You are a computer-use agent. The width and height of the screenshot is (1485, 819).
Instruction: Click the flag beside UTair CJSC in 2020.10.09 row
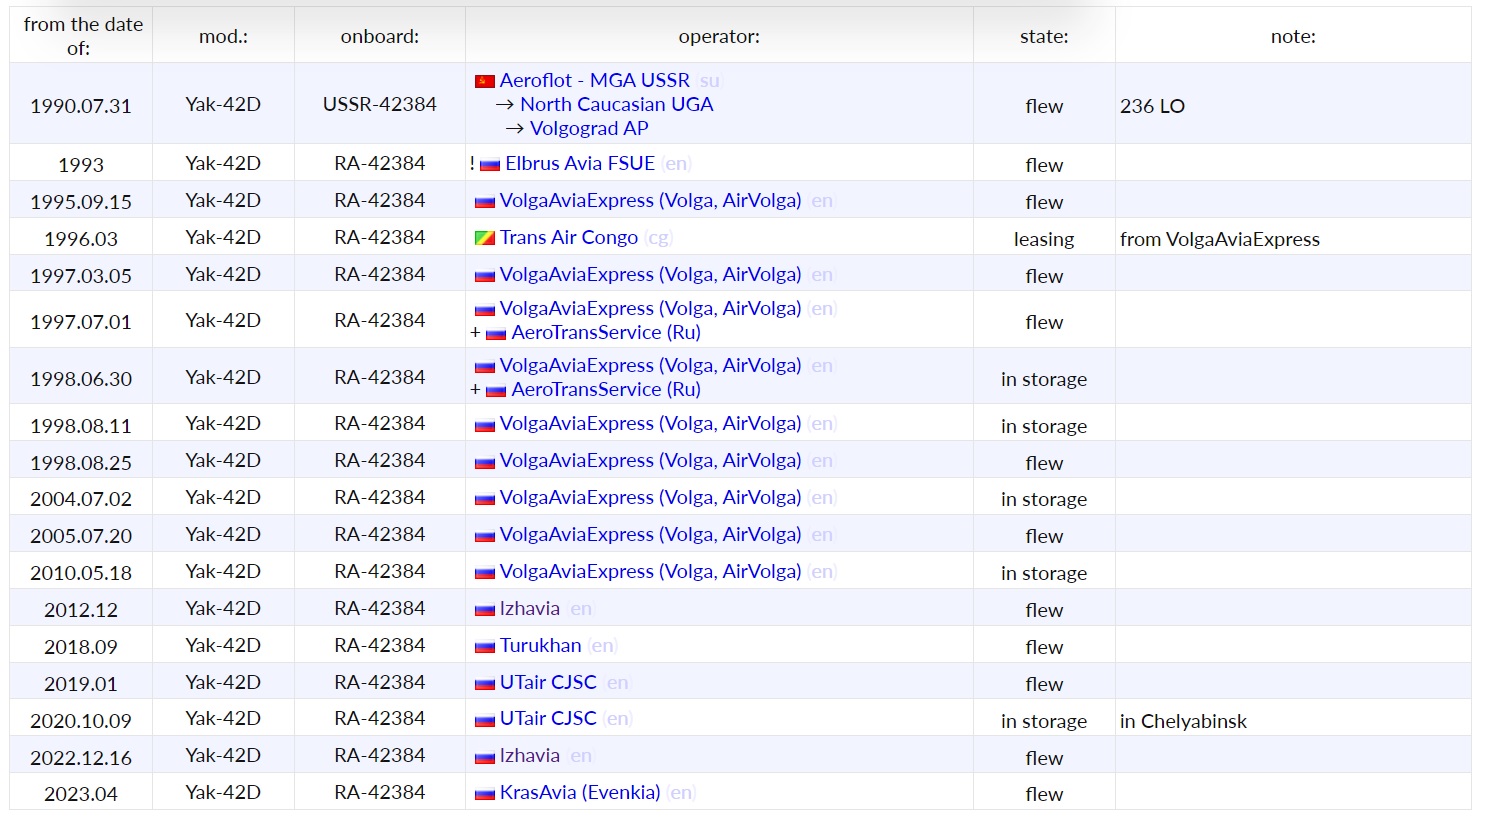485,719
